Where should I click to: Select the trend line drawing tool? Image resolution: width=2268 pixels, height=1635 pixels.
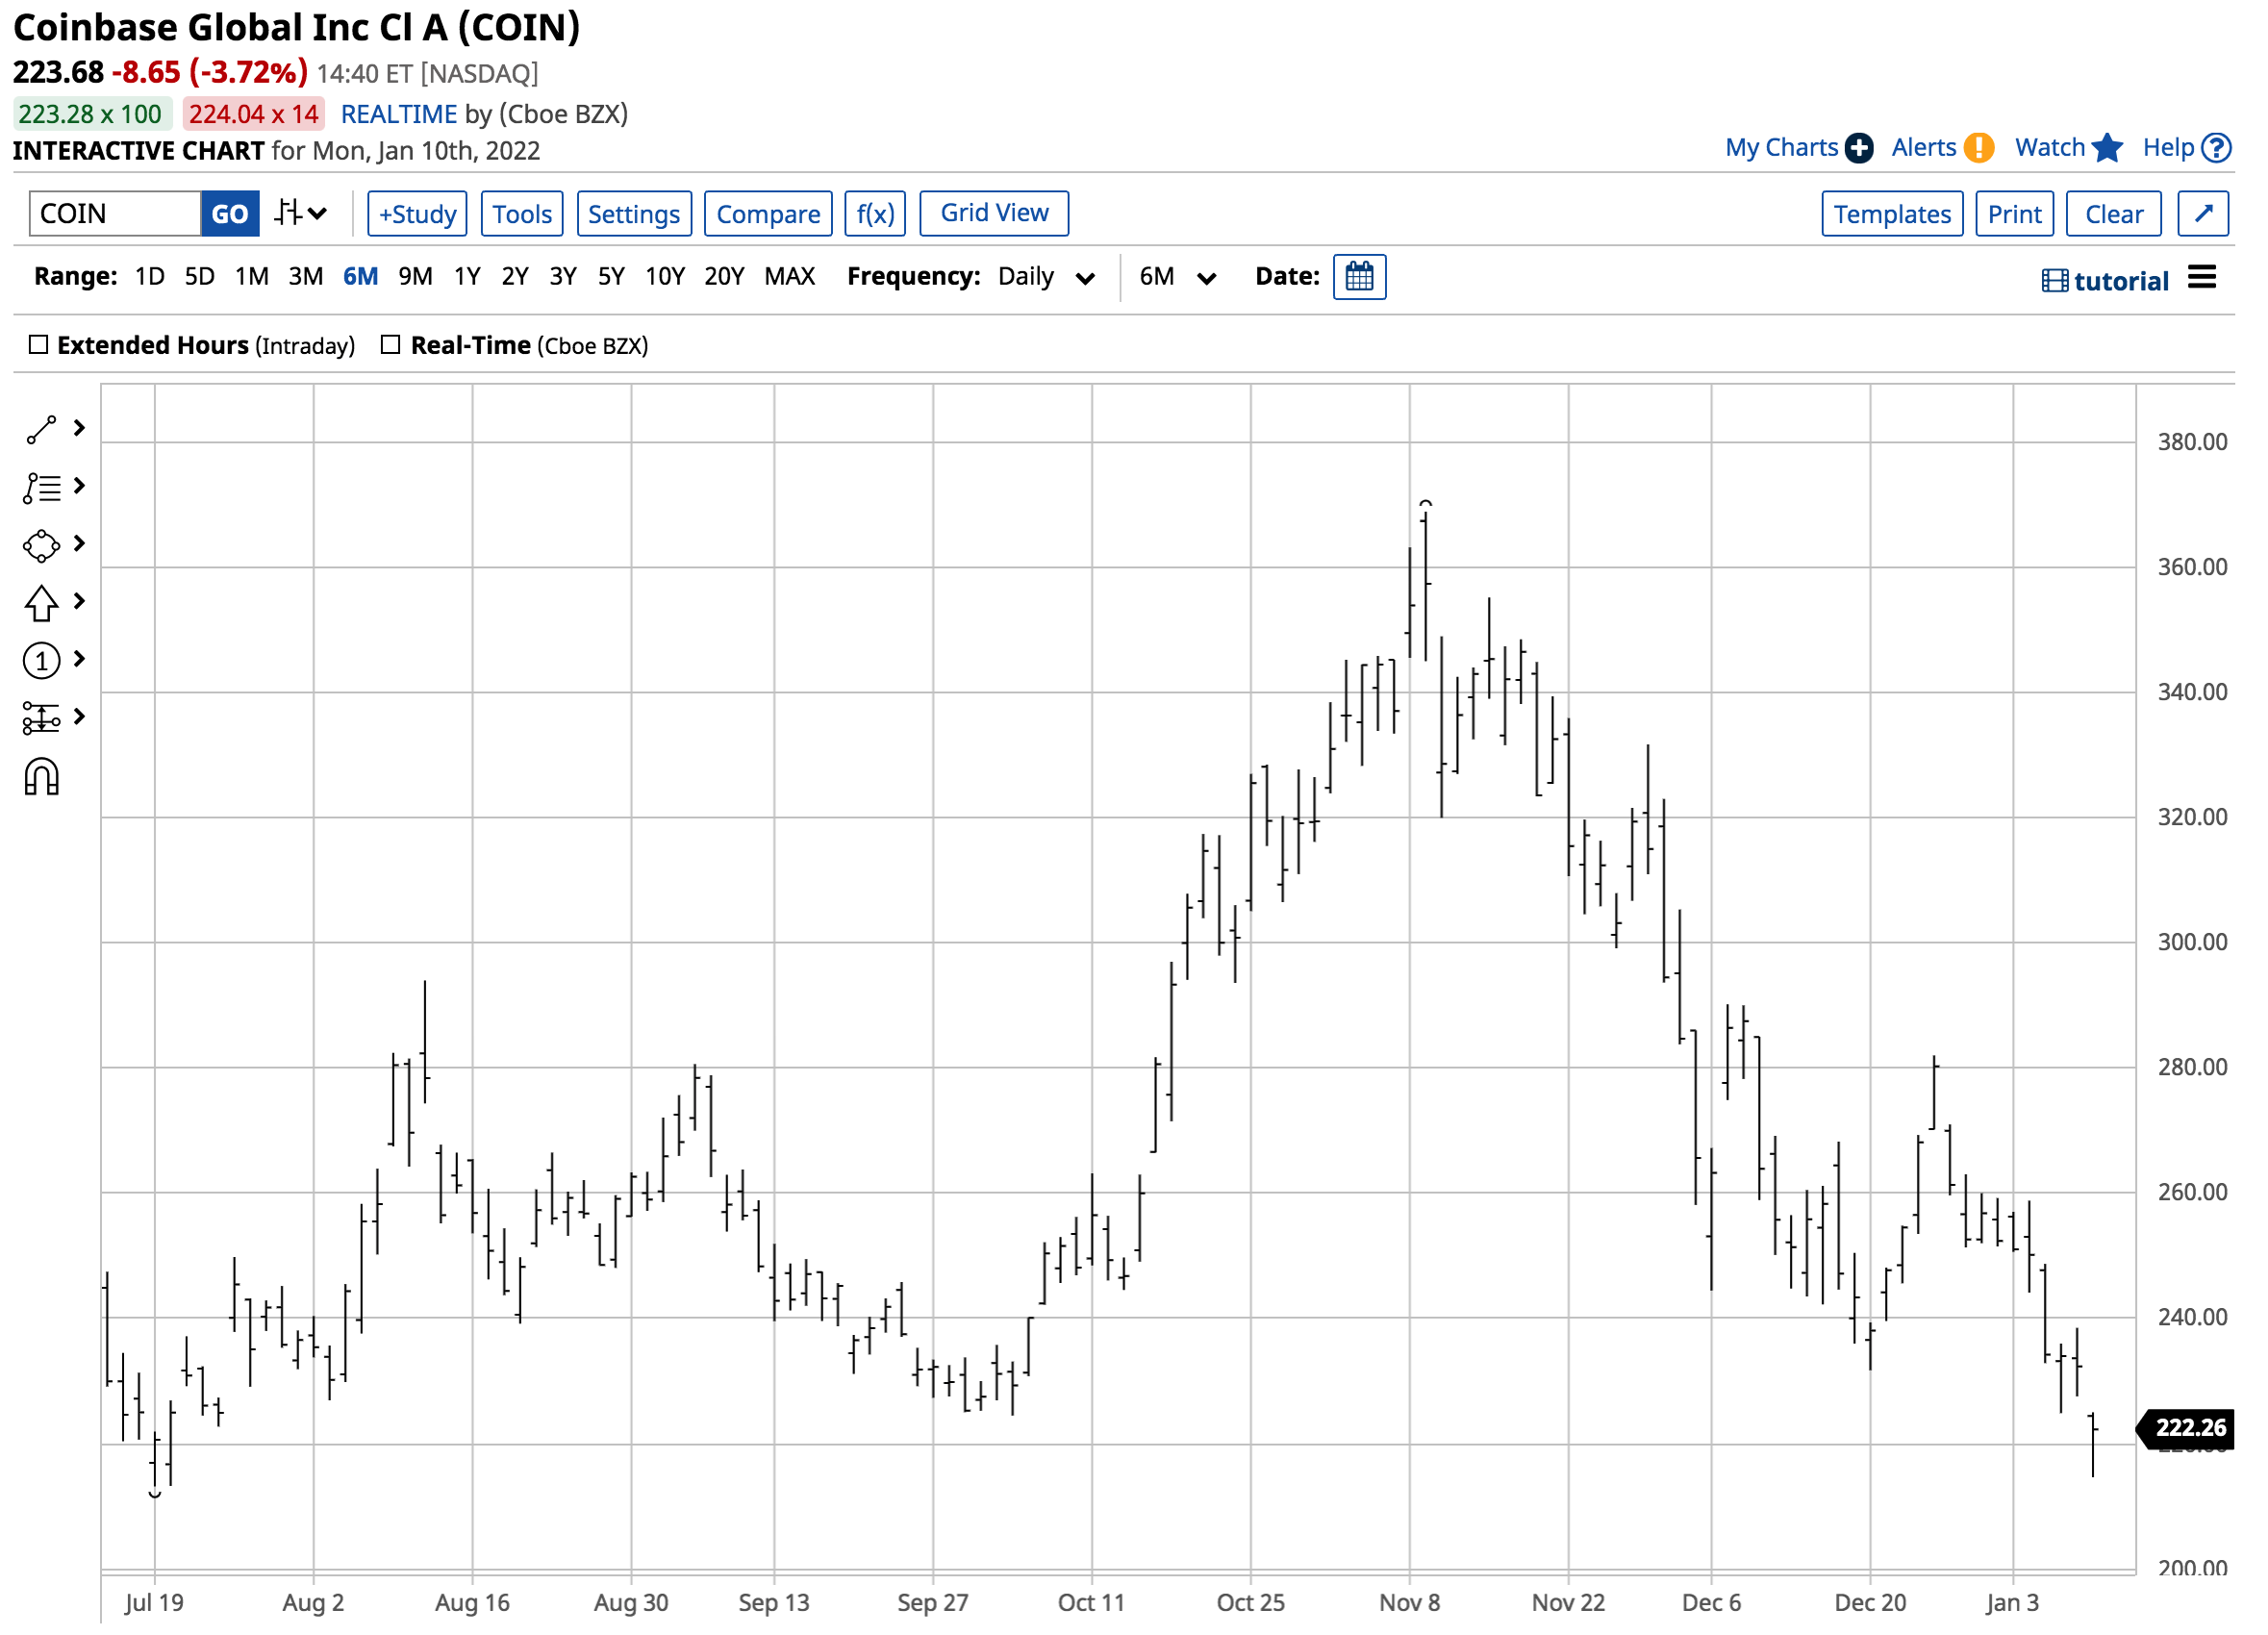coord(41,430)
